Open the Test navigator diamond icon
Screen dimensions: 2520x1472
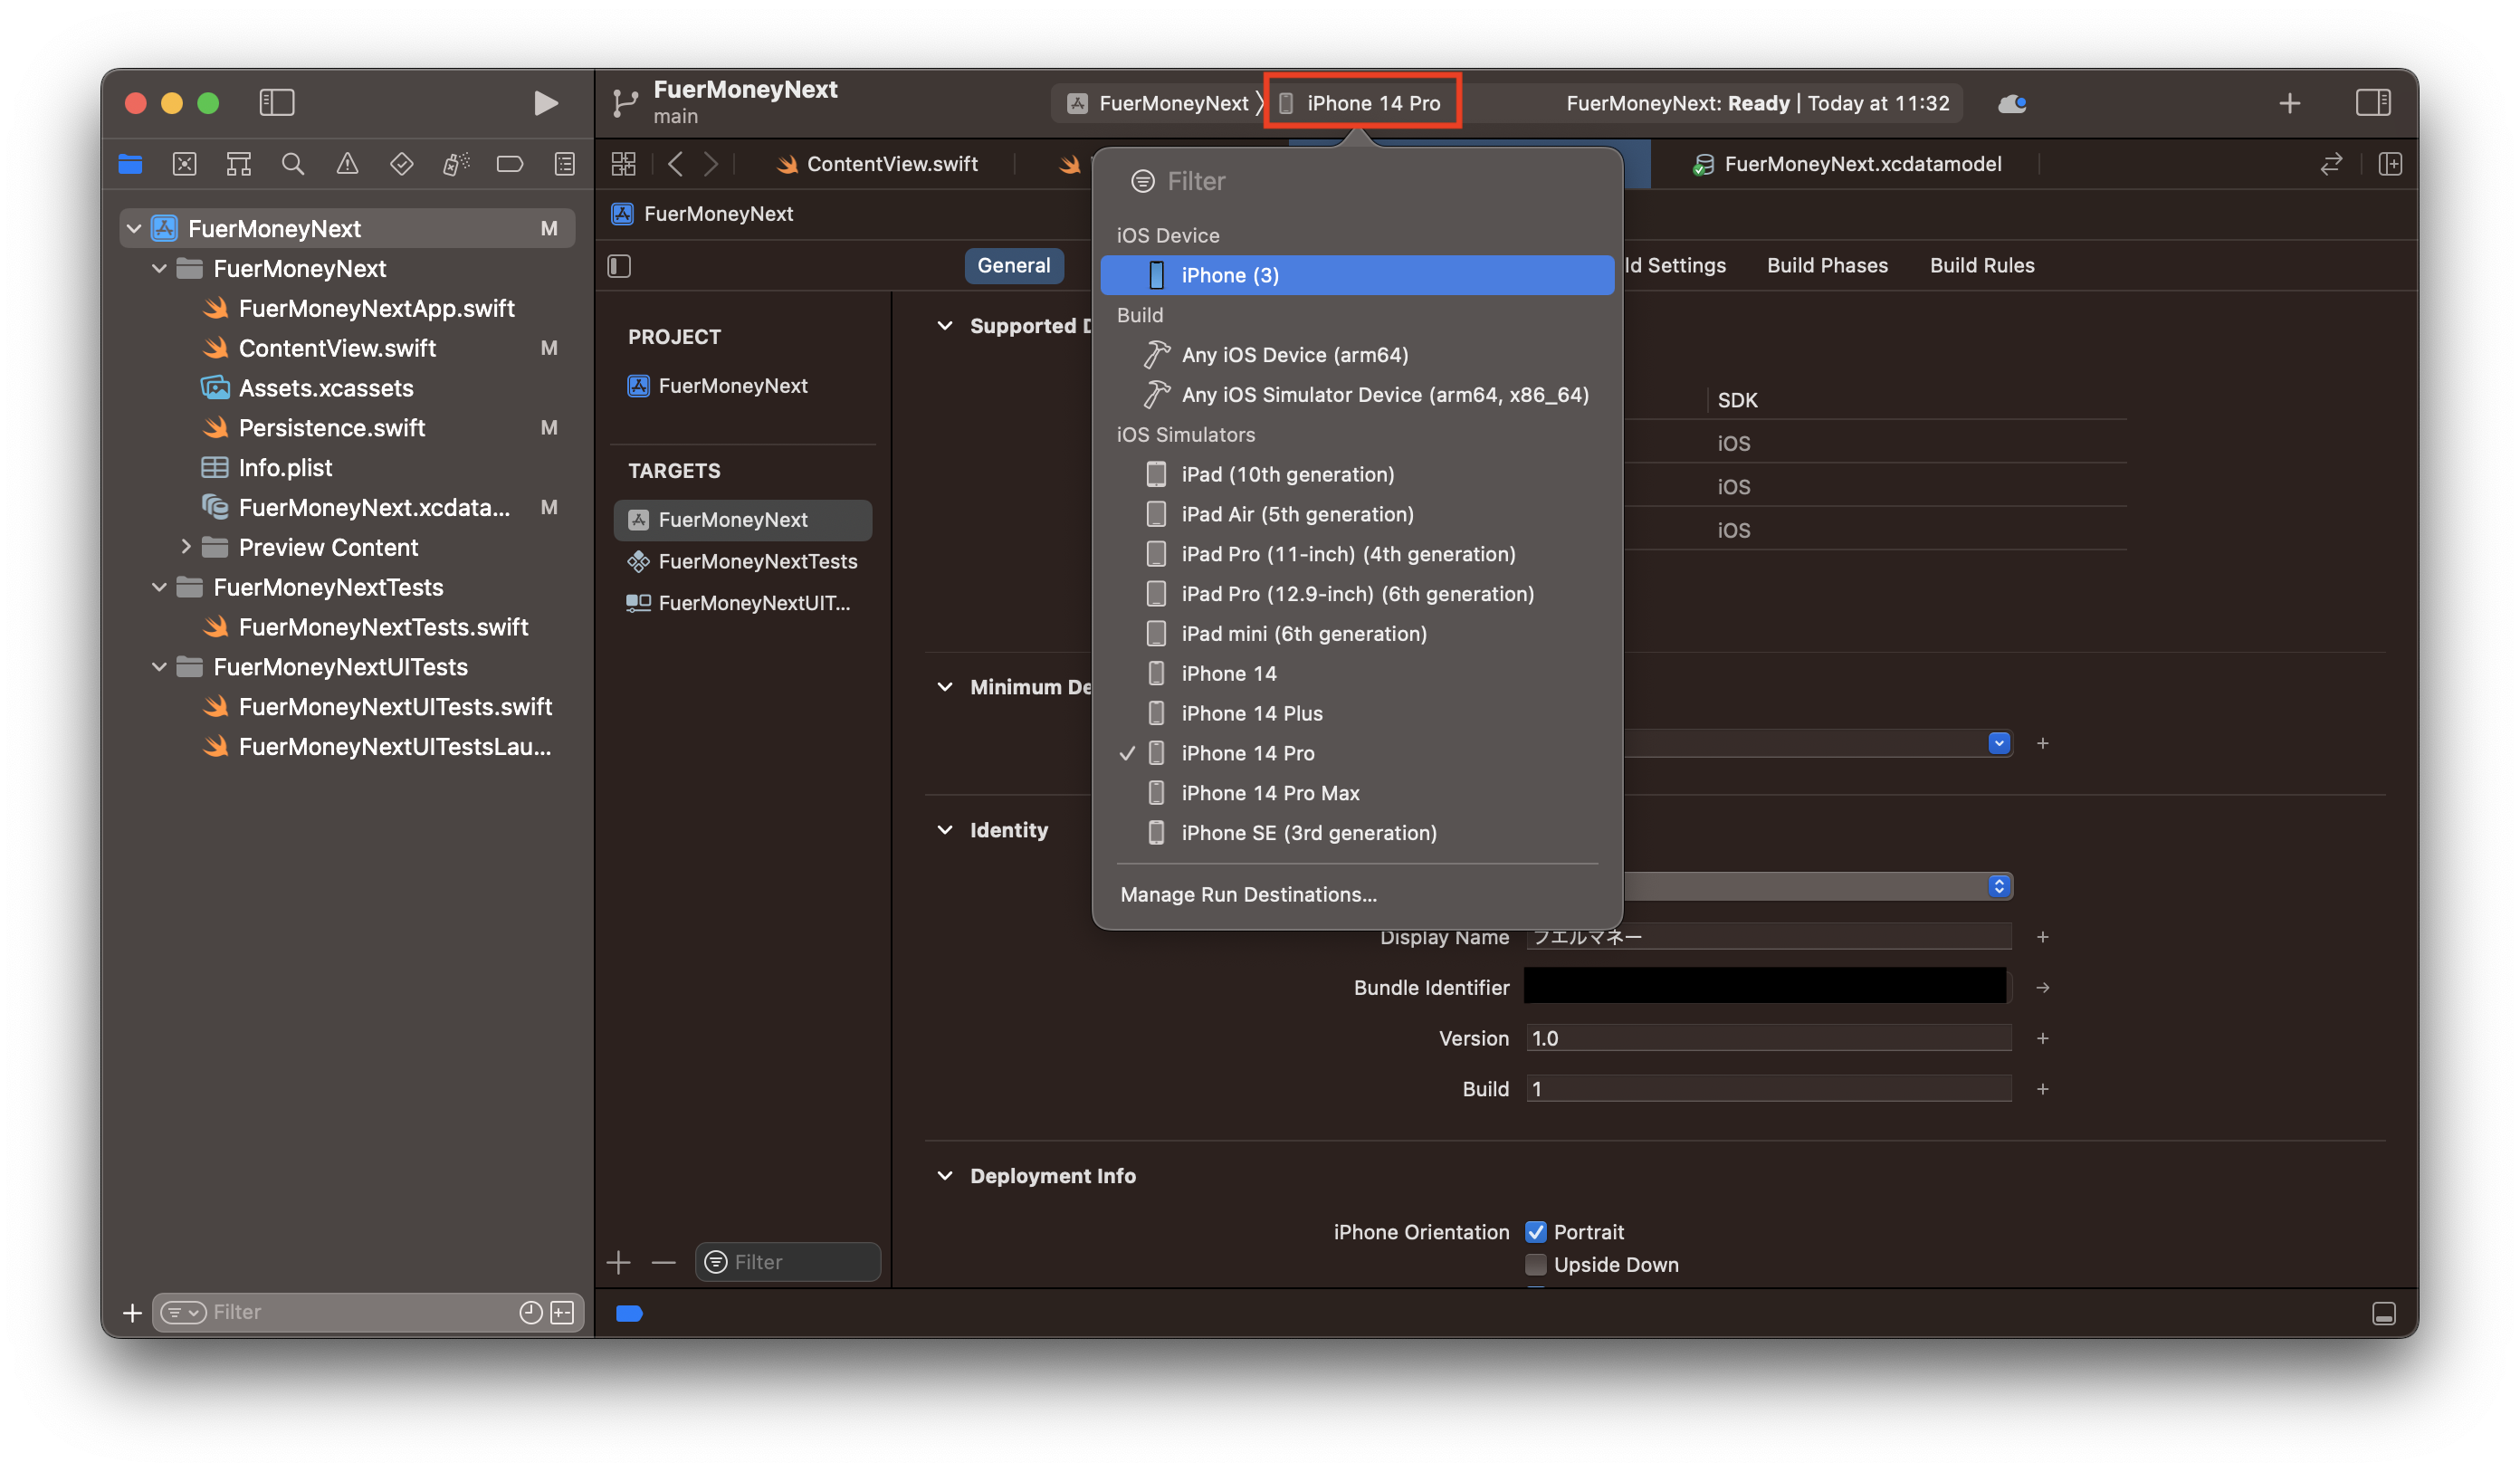pos(401,163)
